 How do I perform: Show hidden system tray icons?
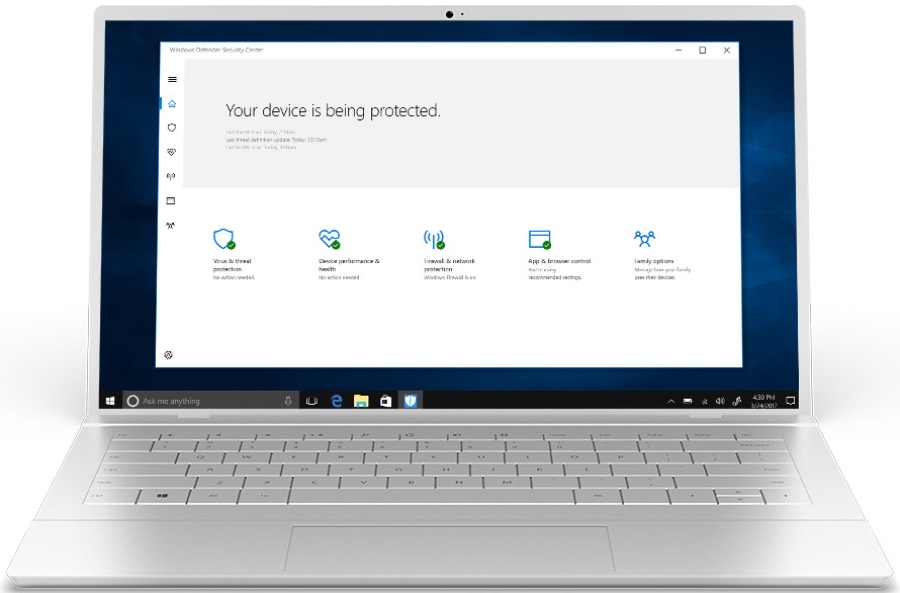(x=671, y=401)
